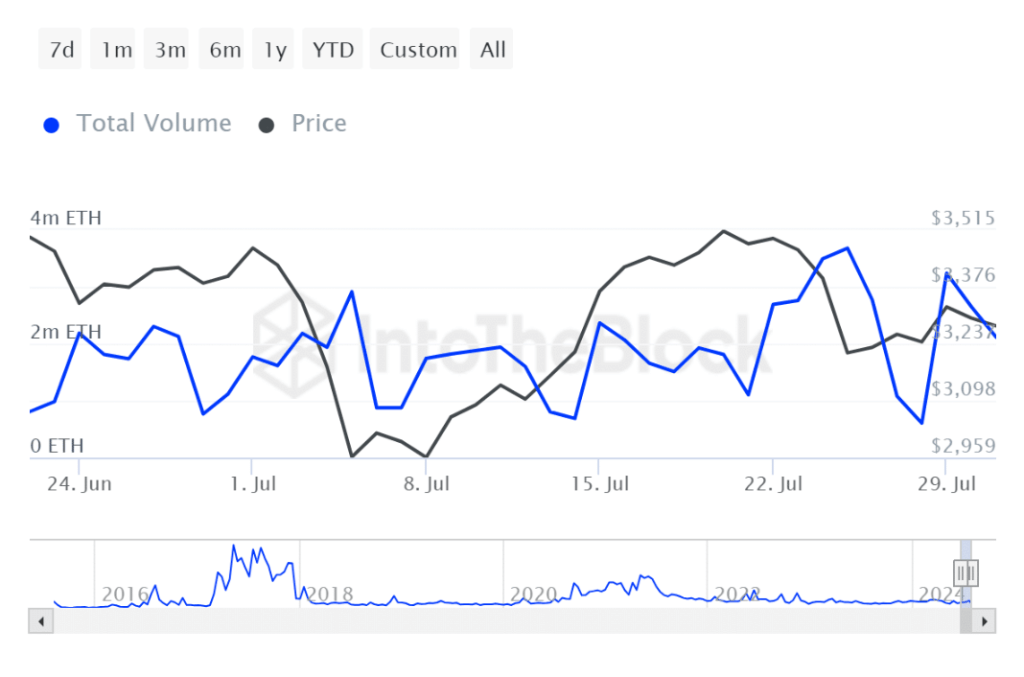
Task: Open the Custom date range picker
Action: (418, 50)
